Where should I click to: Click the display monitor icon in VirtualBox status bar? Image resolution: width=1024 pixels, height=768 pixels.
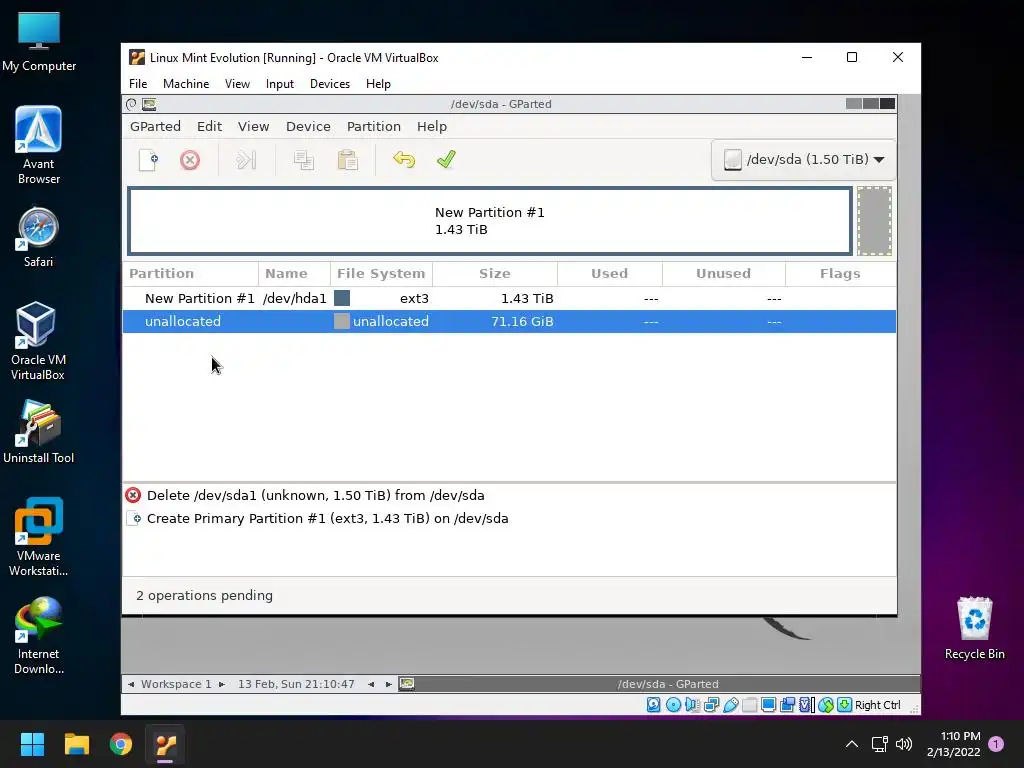[769, 705]
